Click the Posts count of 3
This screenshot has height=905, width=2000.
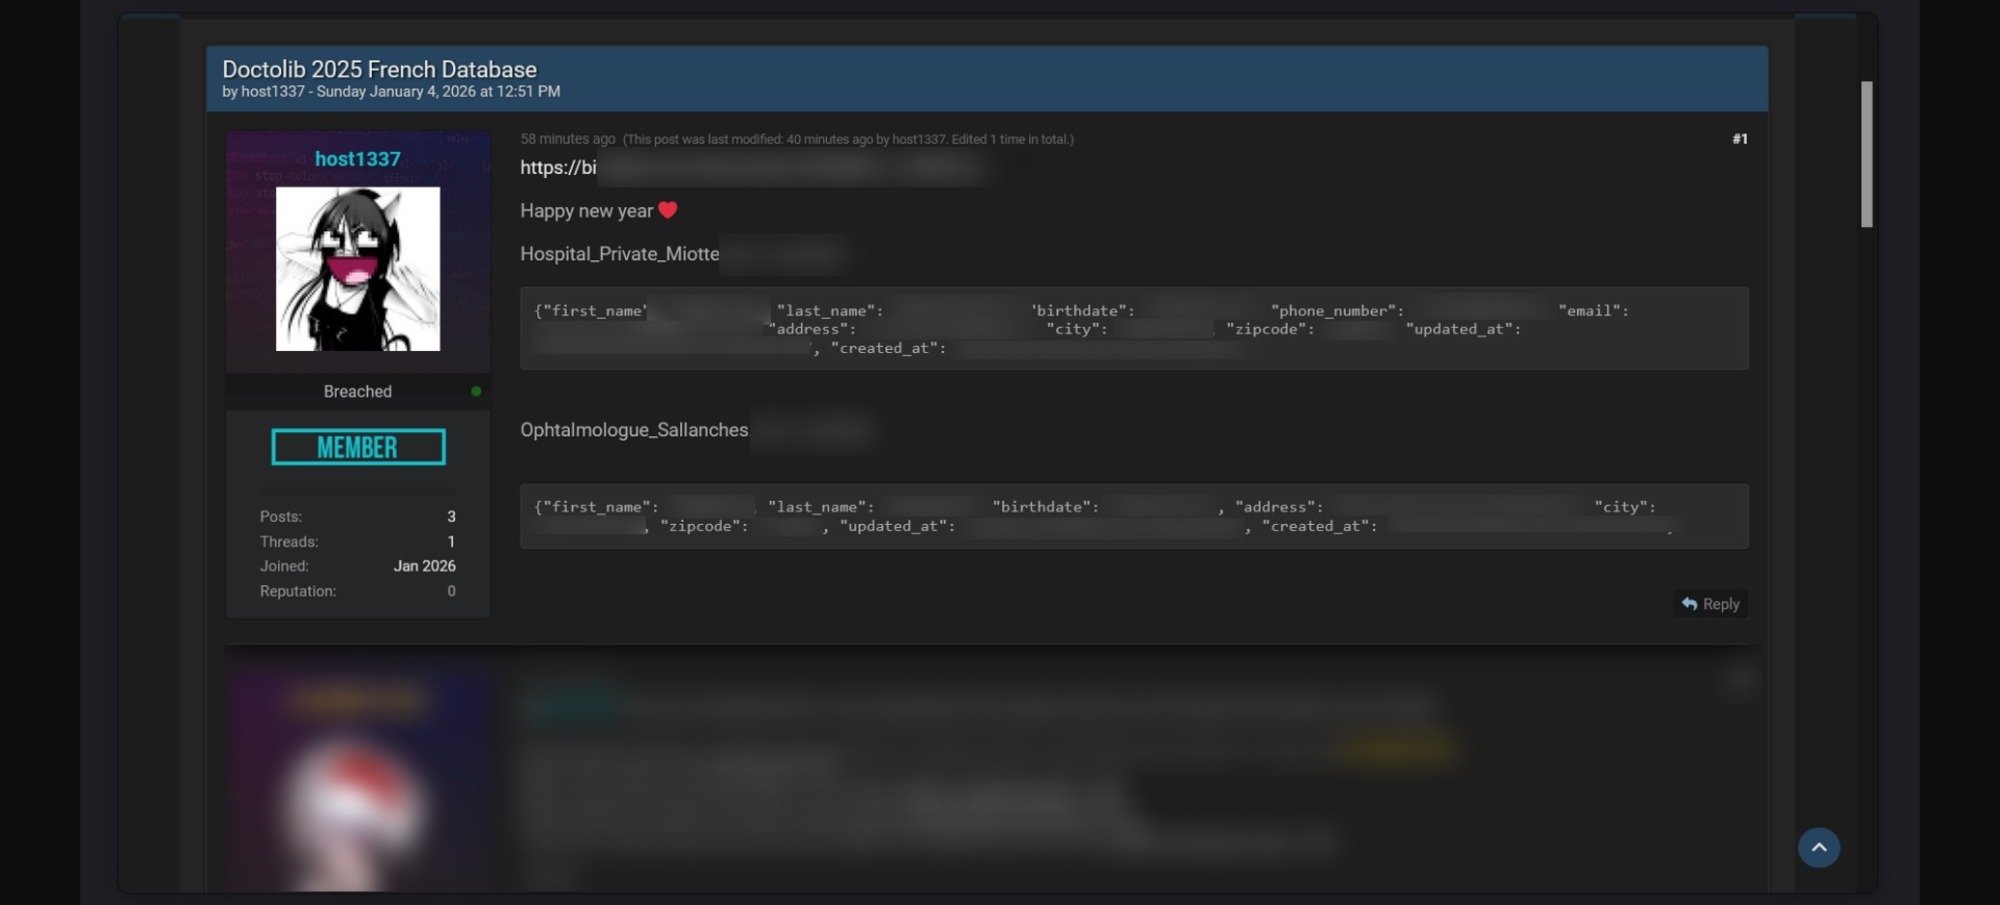pyautogui.click(x=450, y=516)
